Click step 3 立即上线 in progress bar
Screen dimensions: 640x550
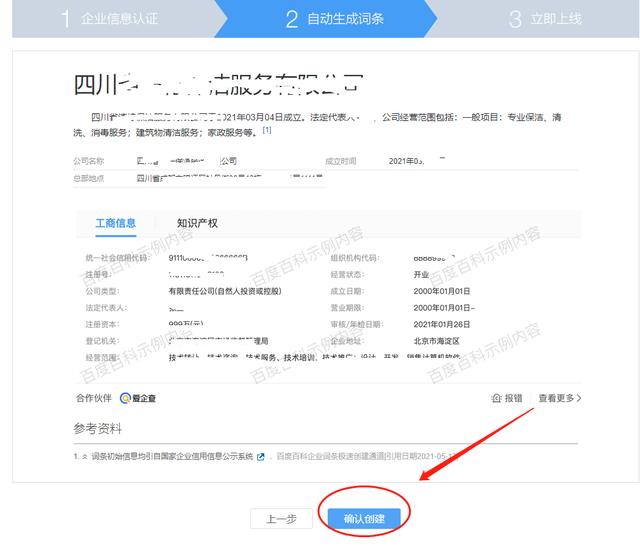545,18
